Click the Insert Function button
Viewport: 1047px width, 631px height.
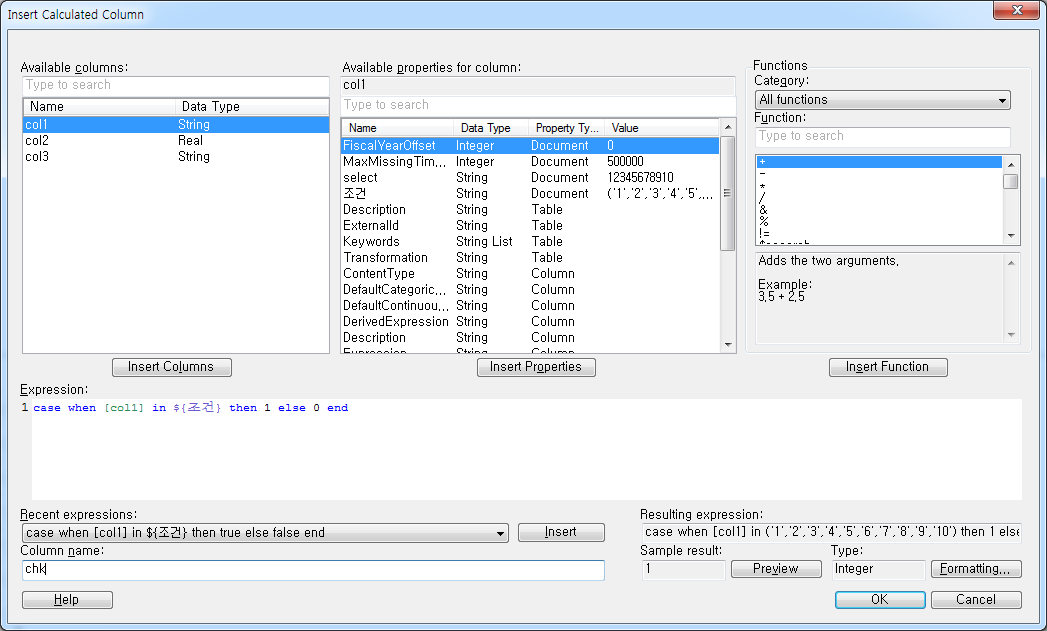pos(888,367)
